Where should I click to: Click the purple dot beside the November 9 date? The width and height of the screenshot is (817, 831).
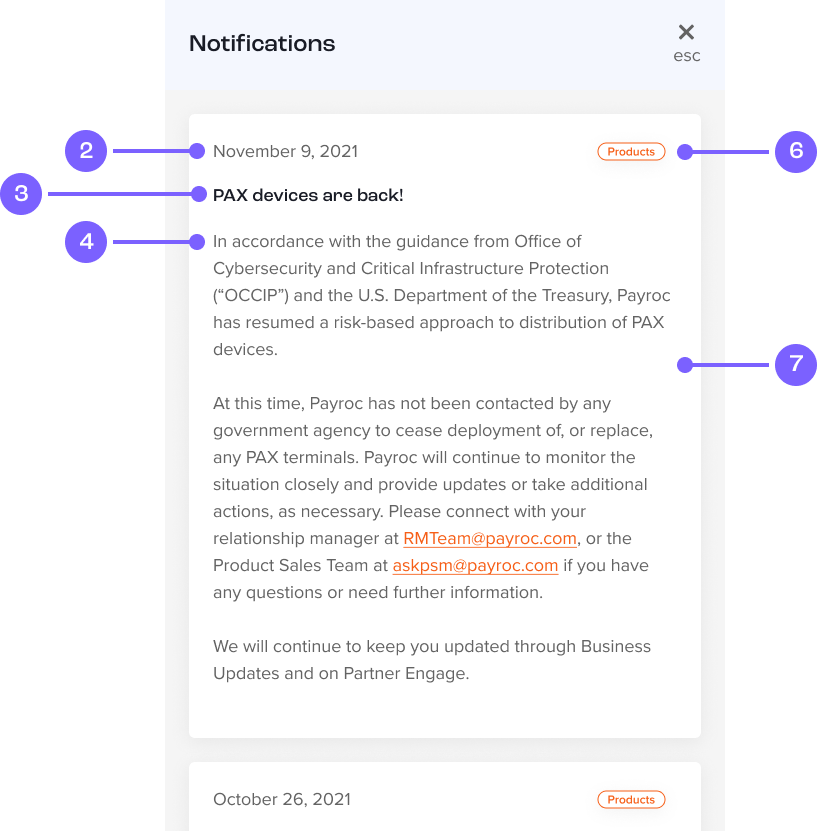[x=198, y=152]
